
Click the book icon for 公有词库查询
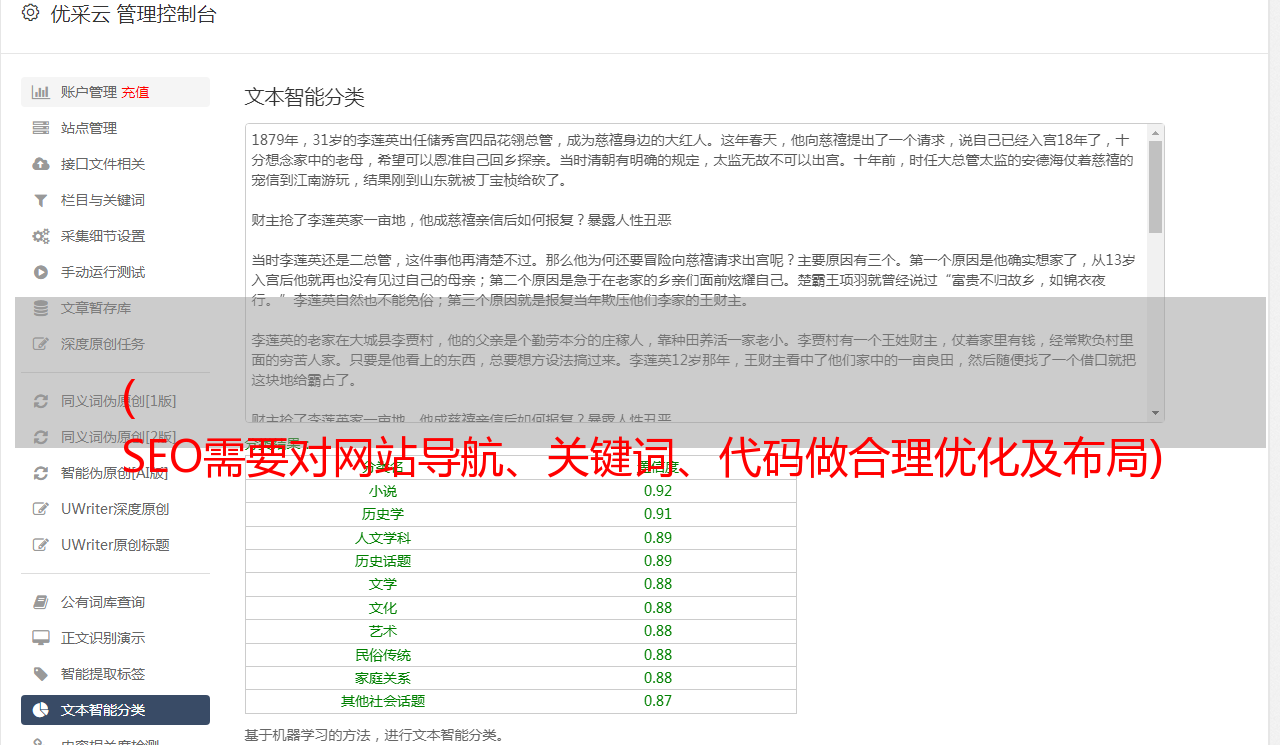pos(40,602)
